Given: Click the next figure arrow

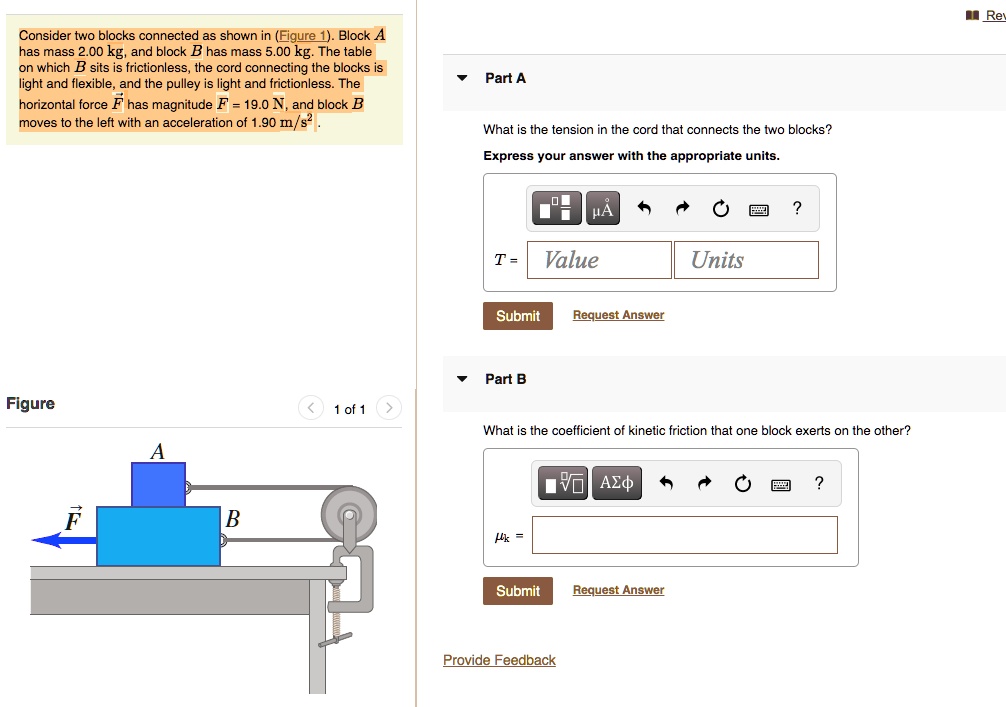Looking at the screenshot, I should point(388,408).
